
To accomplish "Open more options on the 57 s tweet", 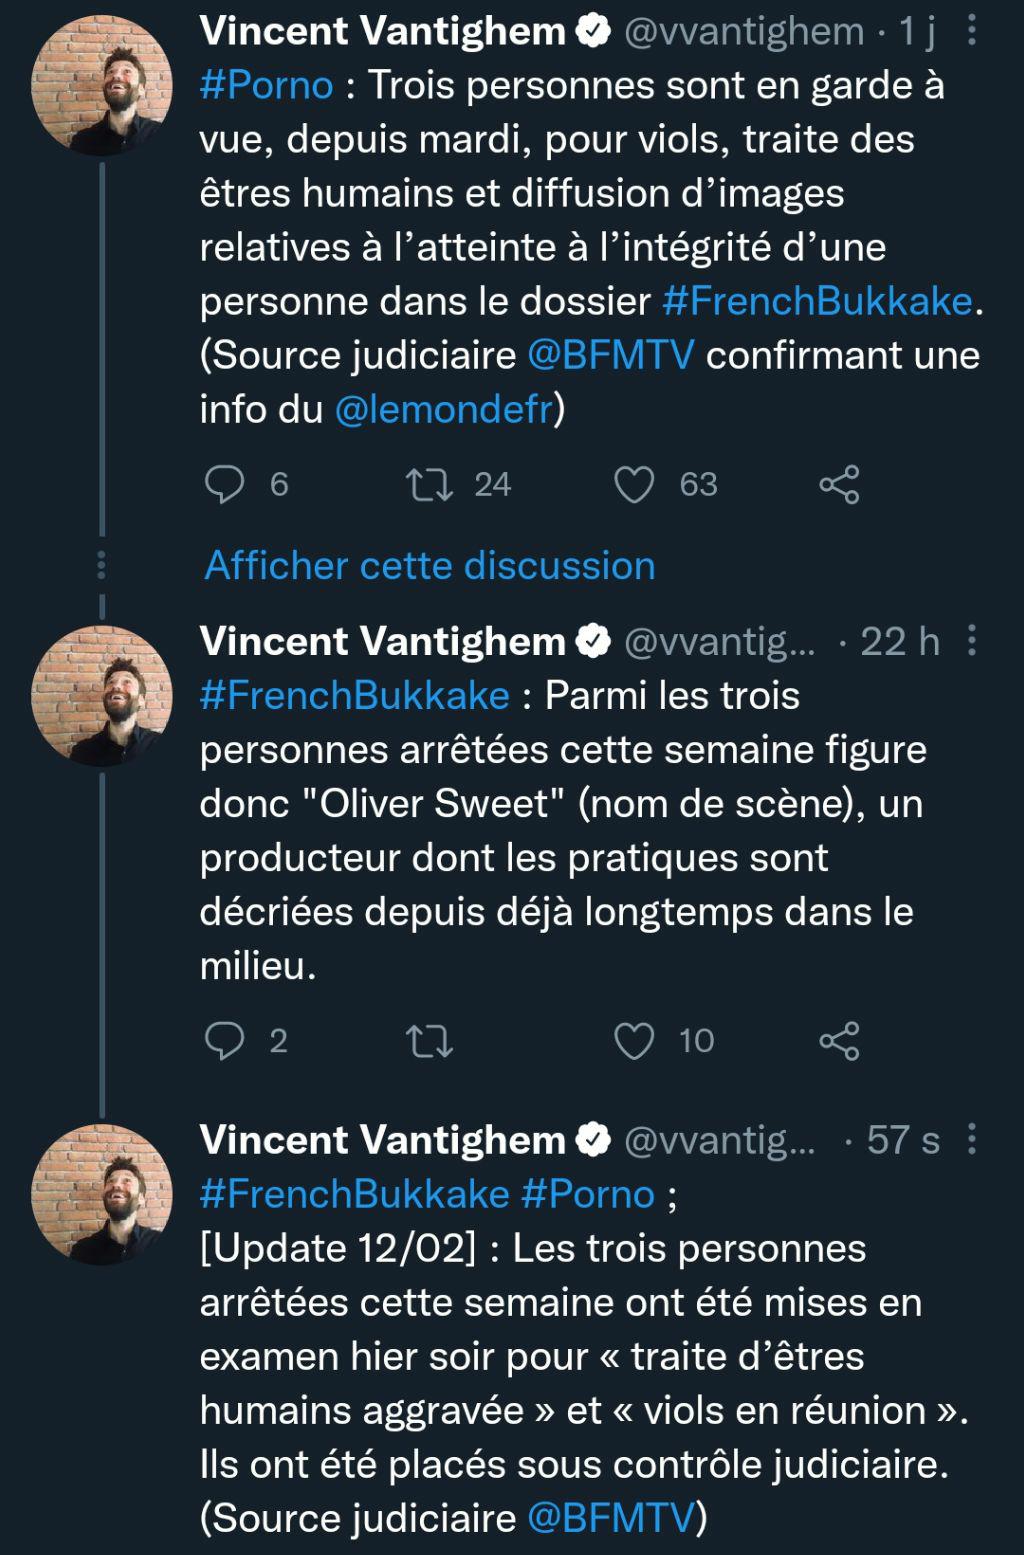I will pos(972,1139).
